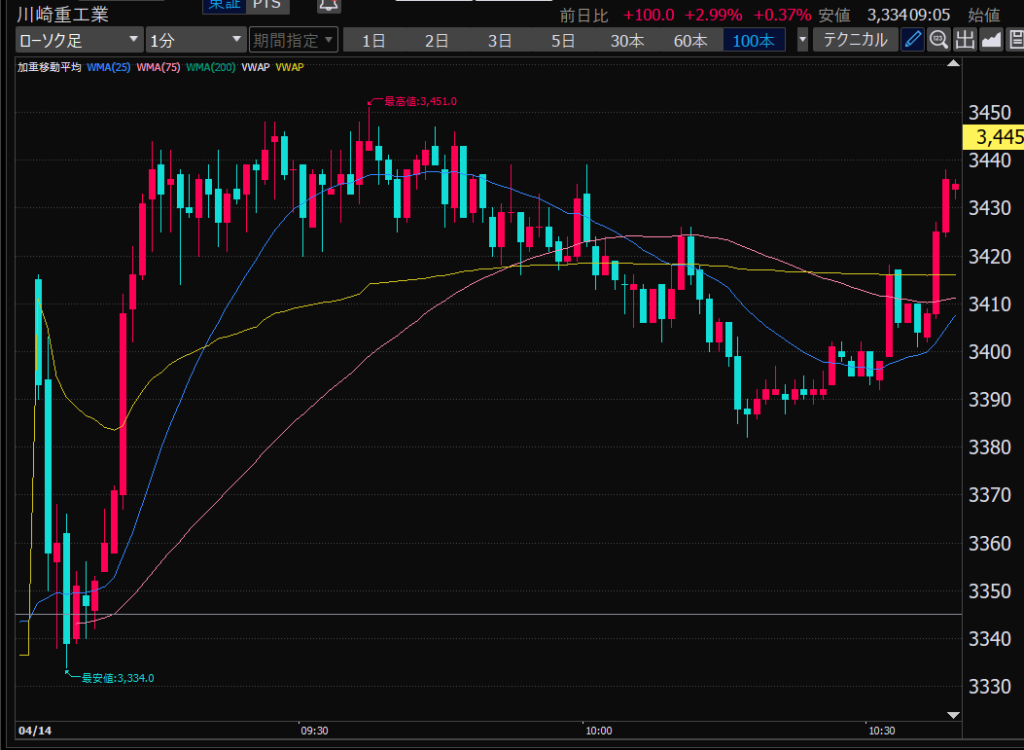This screenshot has height=750, width=1024.
Task: Toggle the 東証 market selector
Action: (224, 6)
